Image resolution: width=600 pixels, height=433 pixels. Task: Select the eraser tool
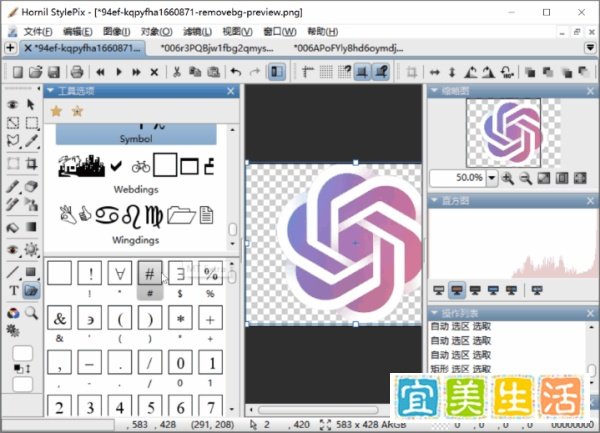click(31, 186)
